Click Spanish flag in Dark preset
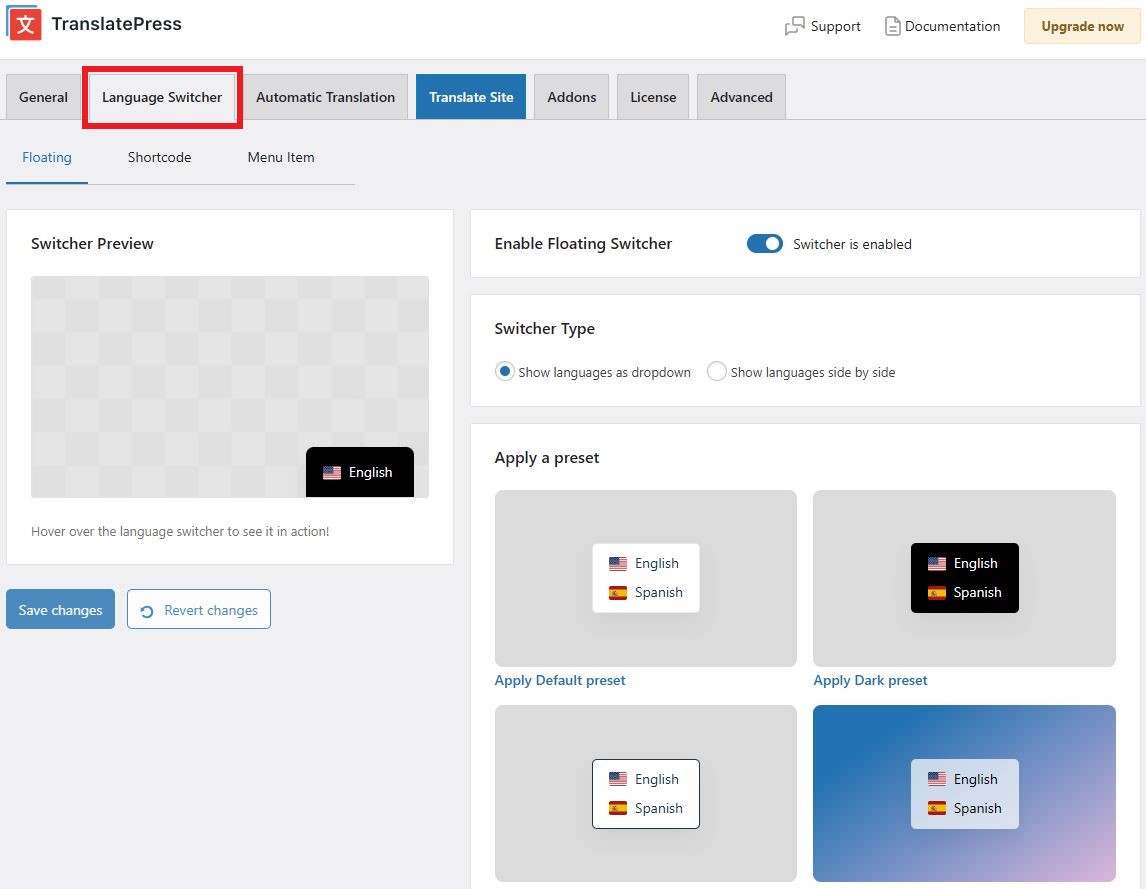The image size is (1146, 889). pyautogui.click(x=937, y=592)
